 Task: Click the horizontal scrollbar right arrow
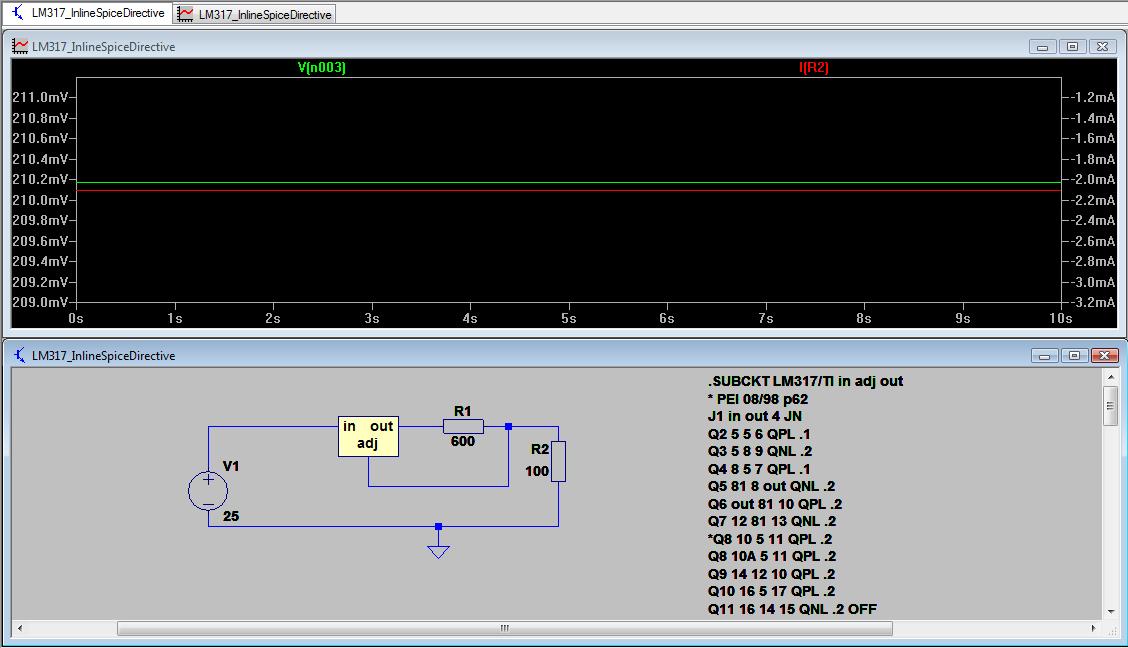click(1094, 629)
